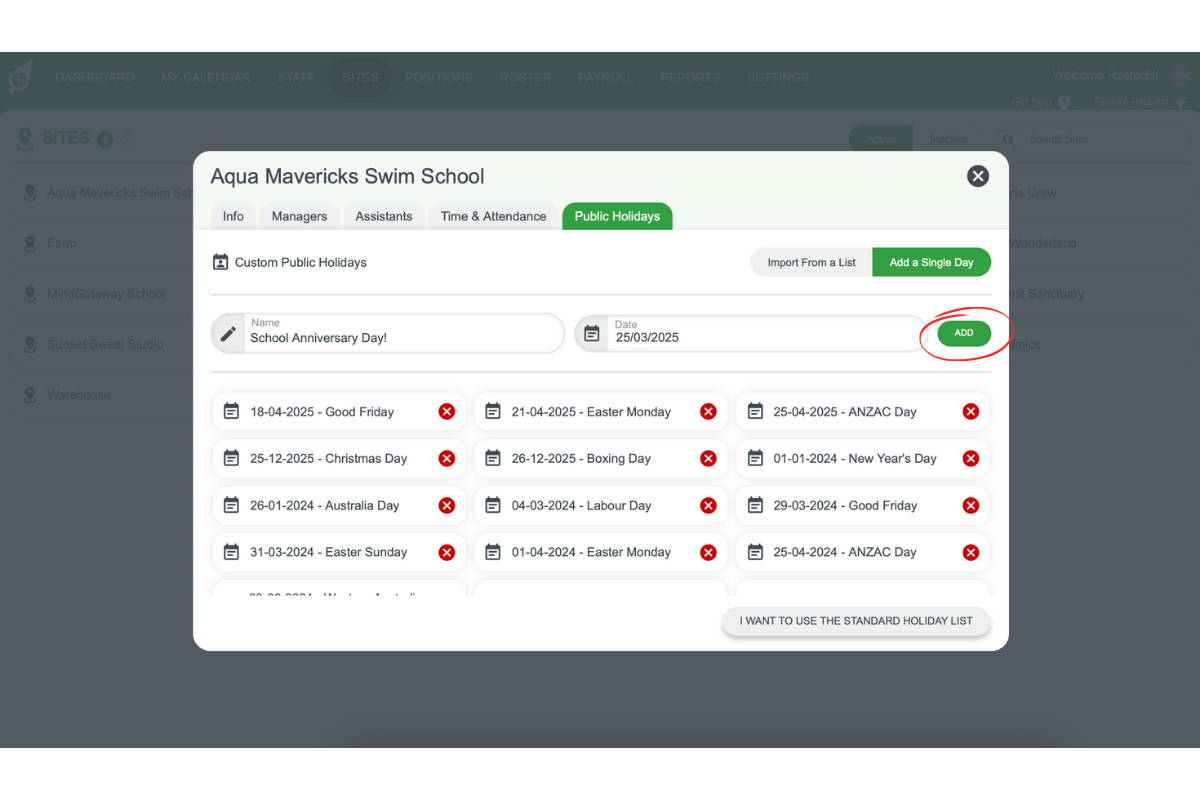Click pencil icon beside Name field
This screenshot has width=1200, height=800.
click(229, 334)
